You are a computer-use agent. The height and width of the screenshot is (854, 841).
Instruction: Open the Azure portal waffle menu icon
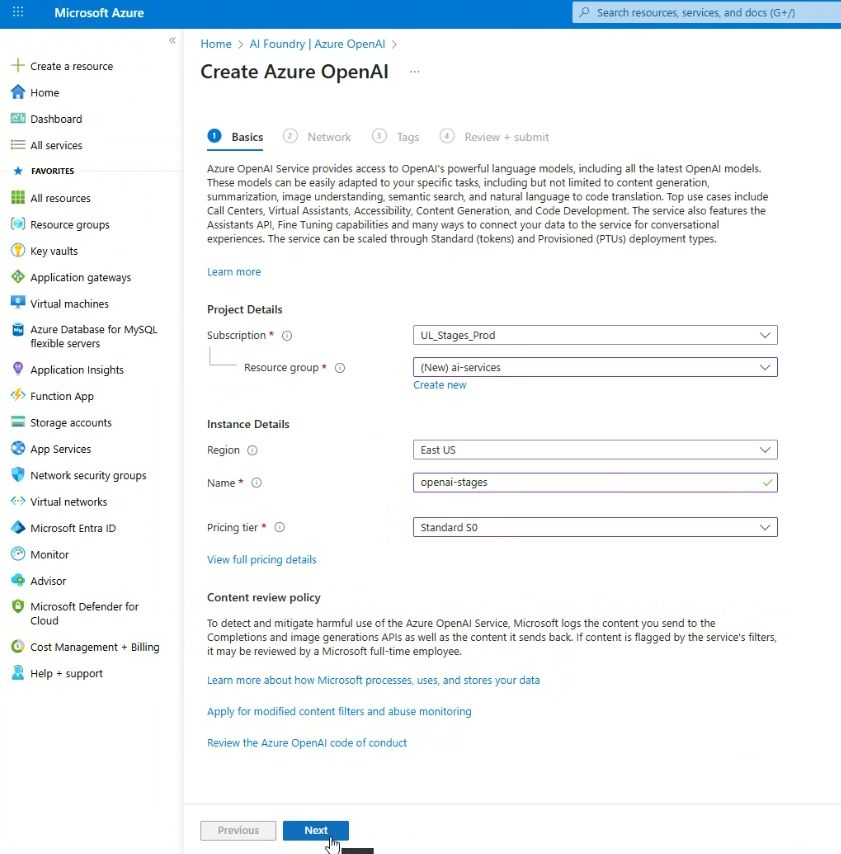18,13
